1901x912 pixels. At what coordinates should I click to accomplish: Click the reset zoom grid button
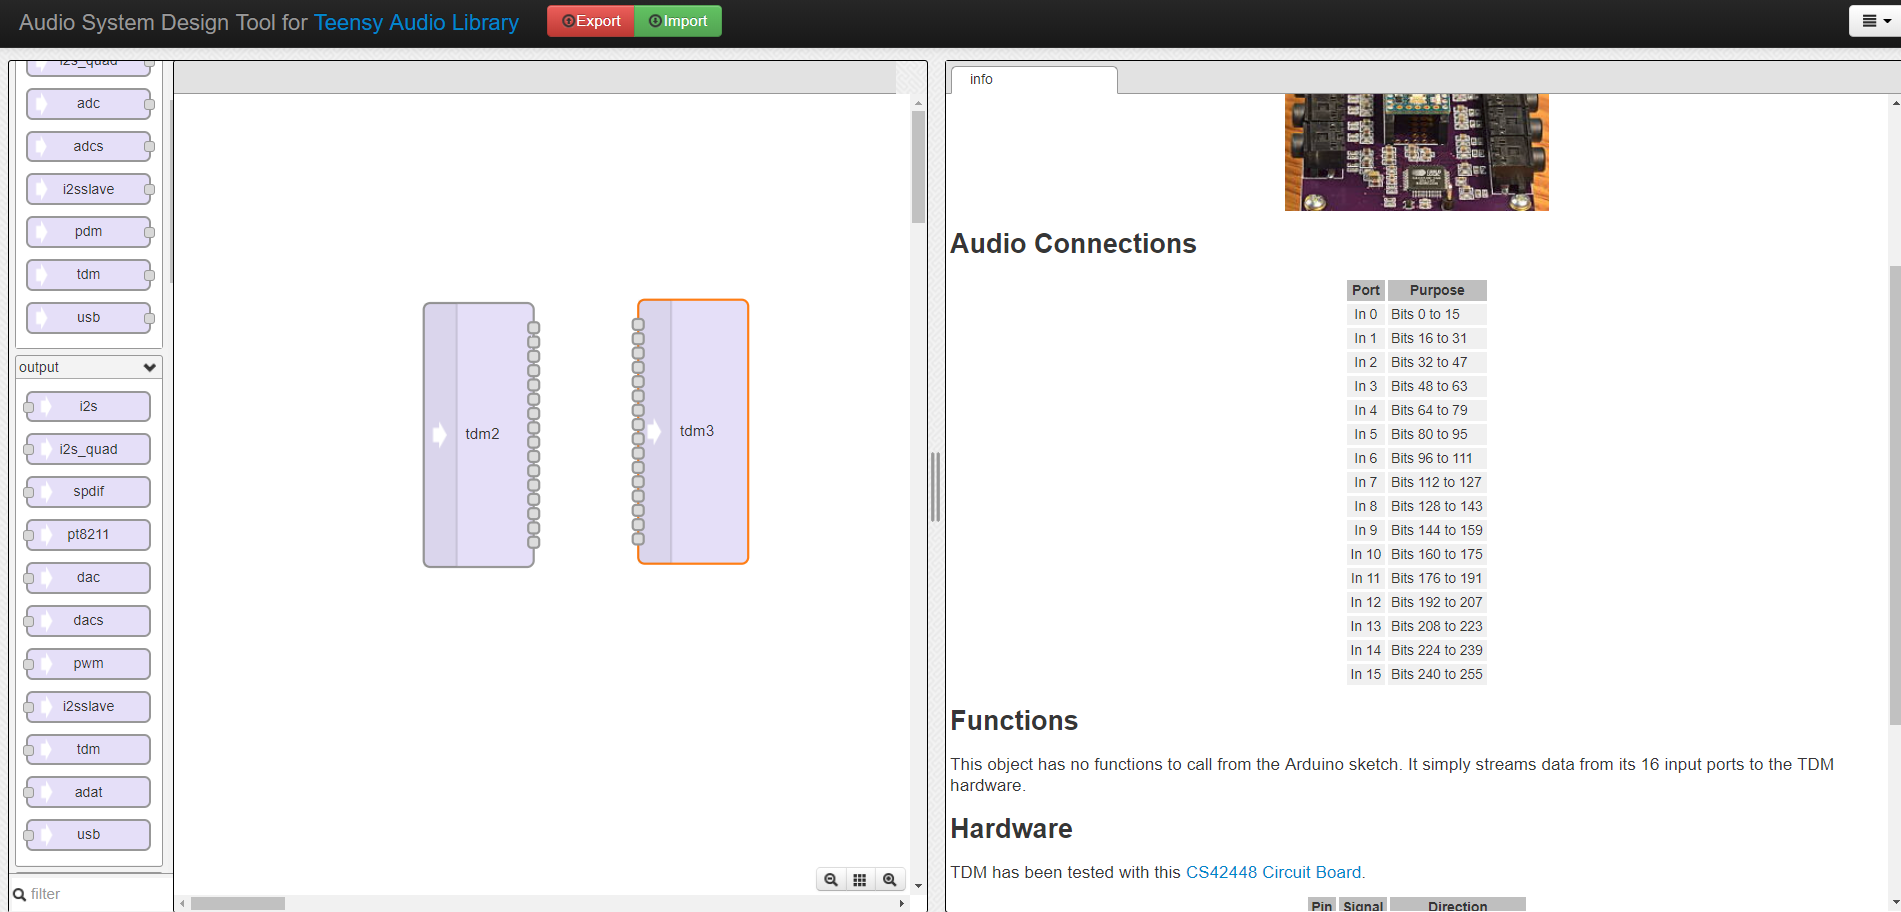click(x=860, y=880)
